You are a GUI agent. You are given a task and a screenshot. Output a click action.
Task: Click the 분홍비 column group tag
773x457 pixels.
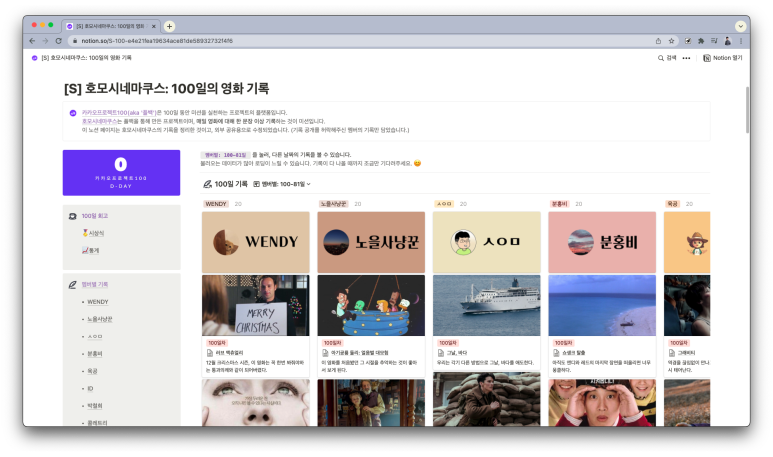coord(560,204)
